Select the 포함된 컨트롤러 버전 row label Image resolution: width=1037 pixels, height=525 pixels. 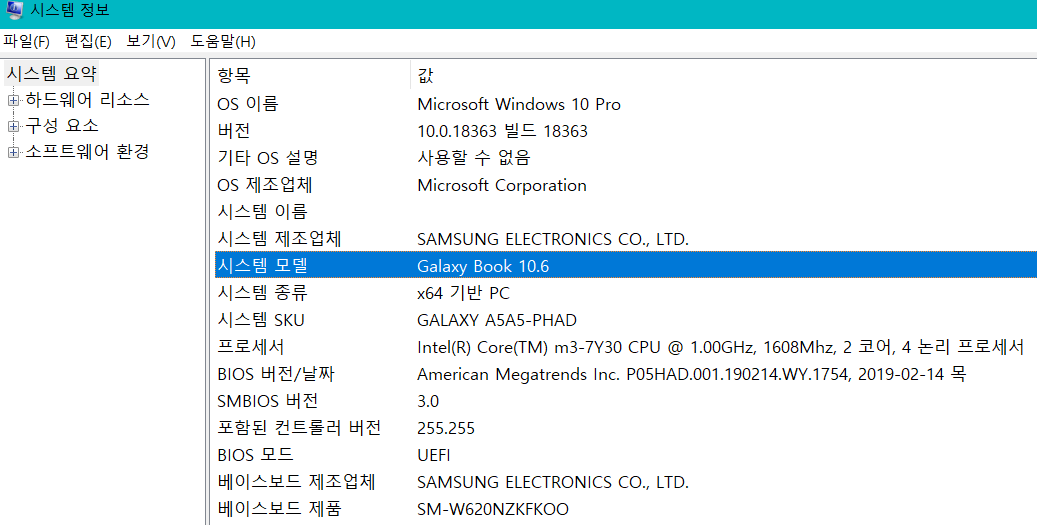coord(299,428)
